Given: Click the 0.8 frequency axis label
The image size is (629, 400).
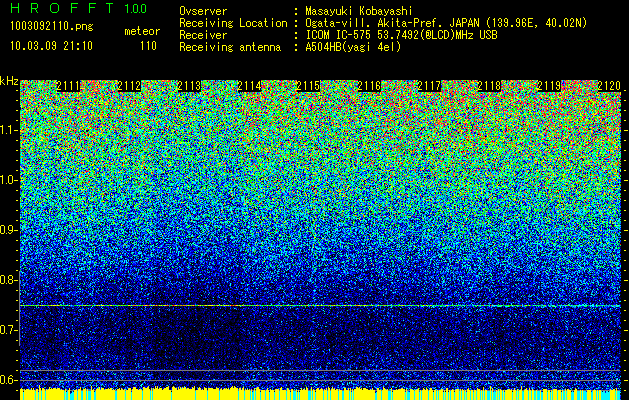Looking at the screenshot, I should point(8,280).
